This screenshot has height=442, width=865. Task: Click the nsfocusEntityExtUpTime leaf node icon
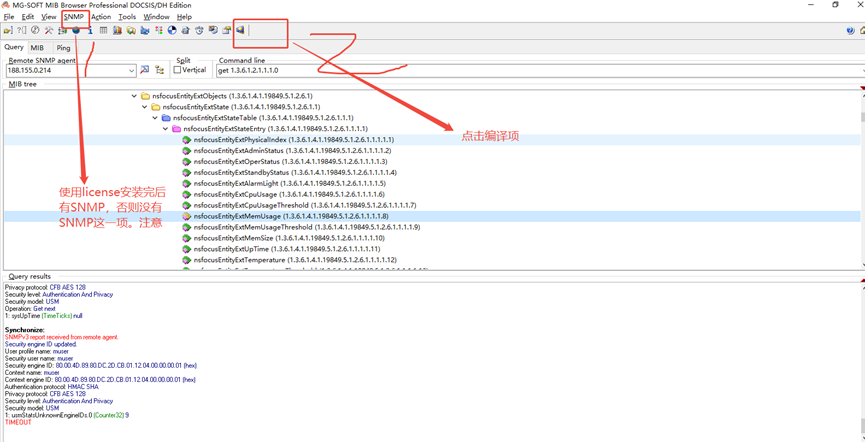(x=187, y=249)
